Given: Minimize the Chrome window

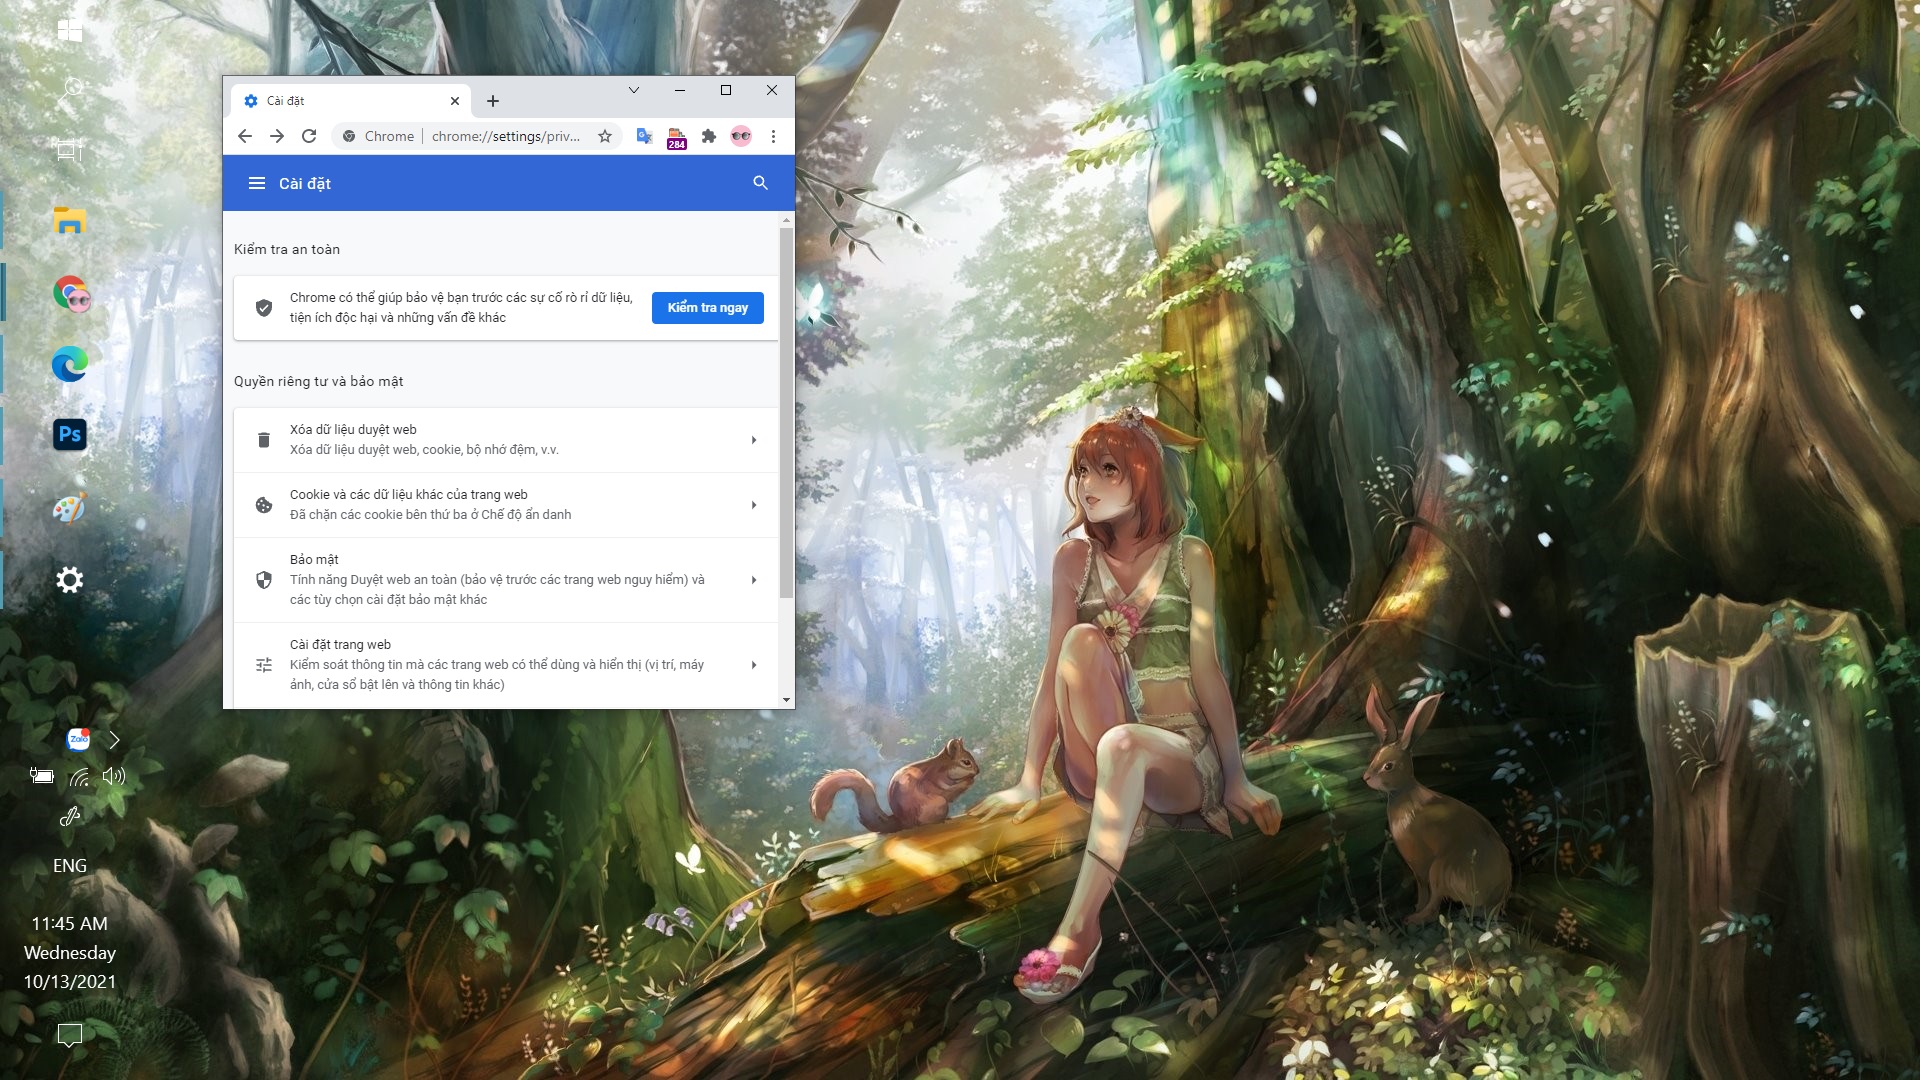Looking at the screenshot, I should click(x=680, y=90).
